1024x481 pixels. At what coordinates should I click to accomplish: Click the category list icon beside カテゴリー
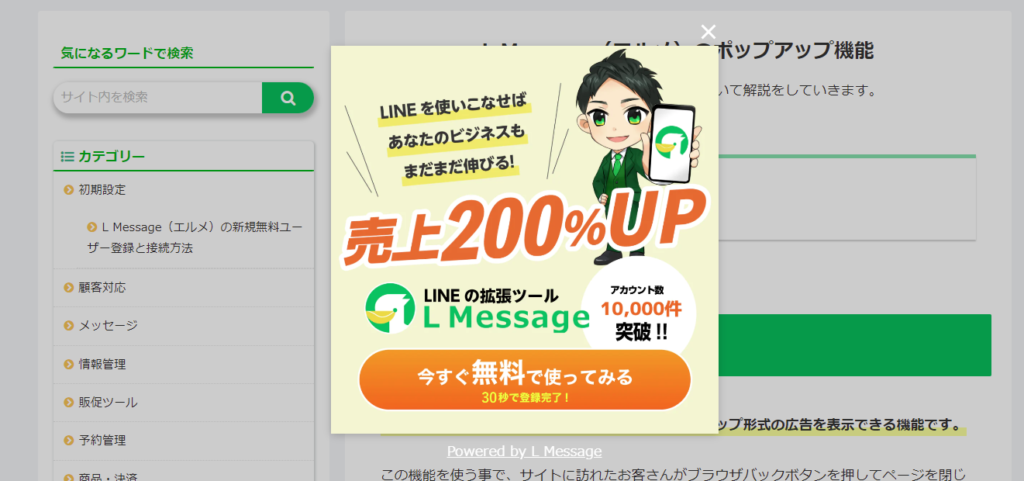[x=67, y=157]
